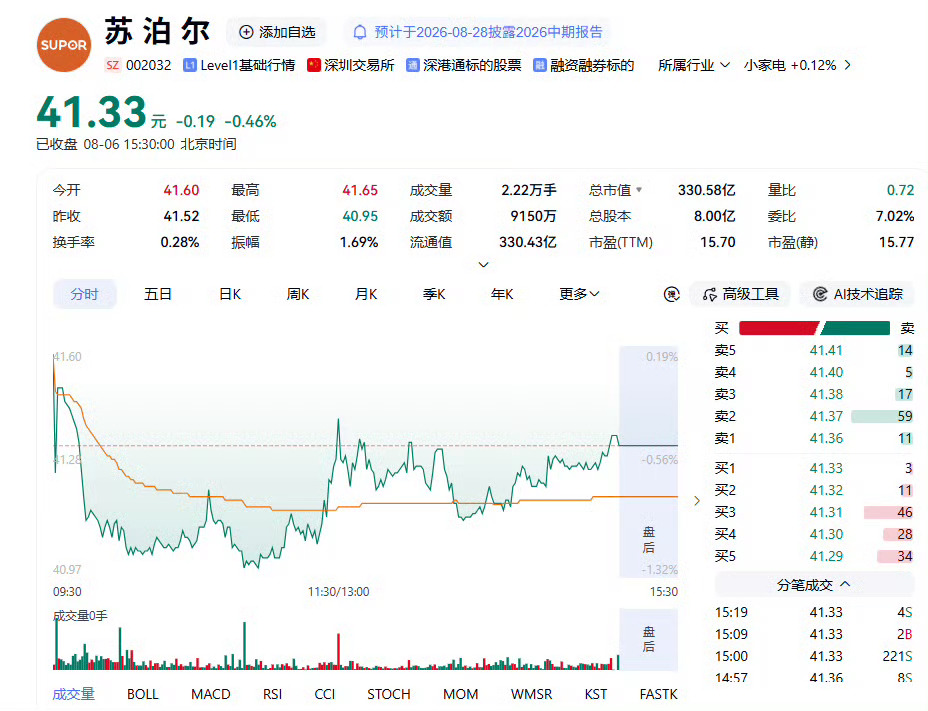Select the BOLL indicator
This screenshot has height=711, width=928.
point(143,694)
